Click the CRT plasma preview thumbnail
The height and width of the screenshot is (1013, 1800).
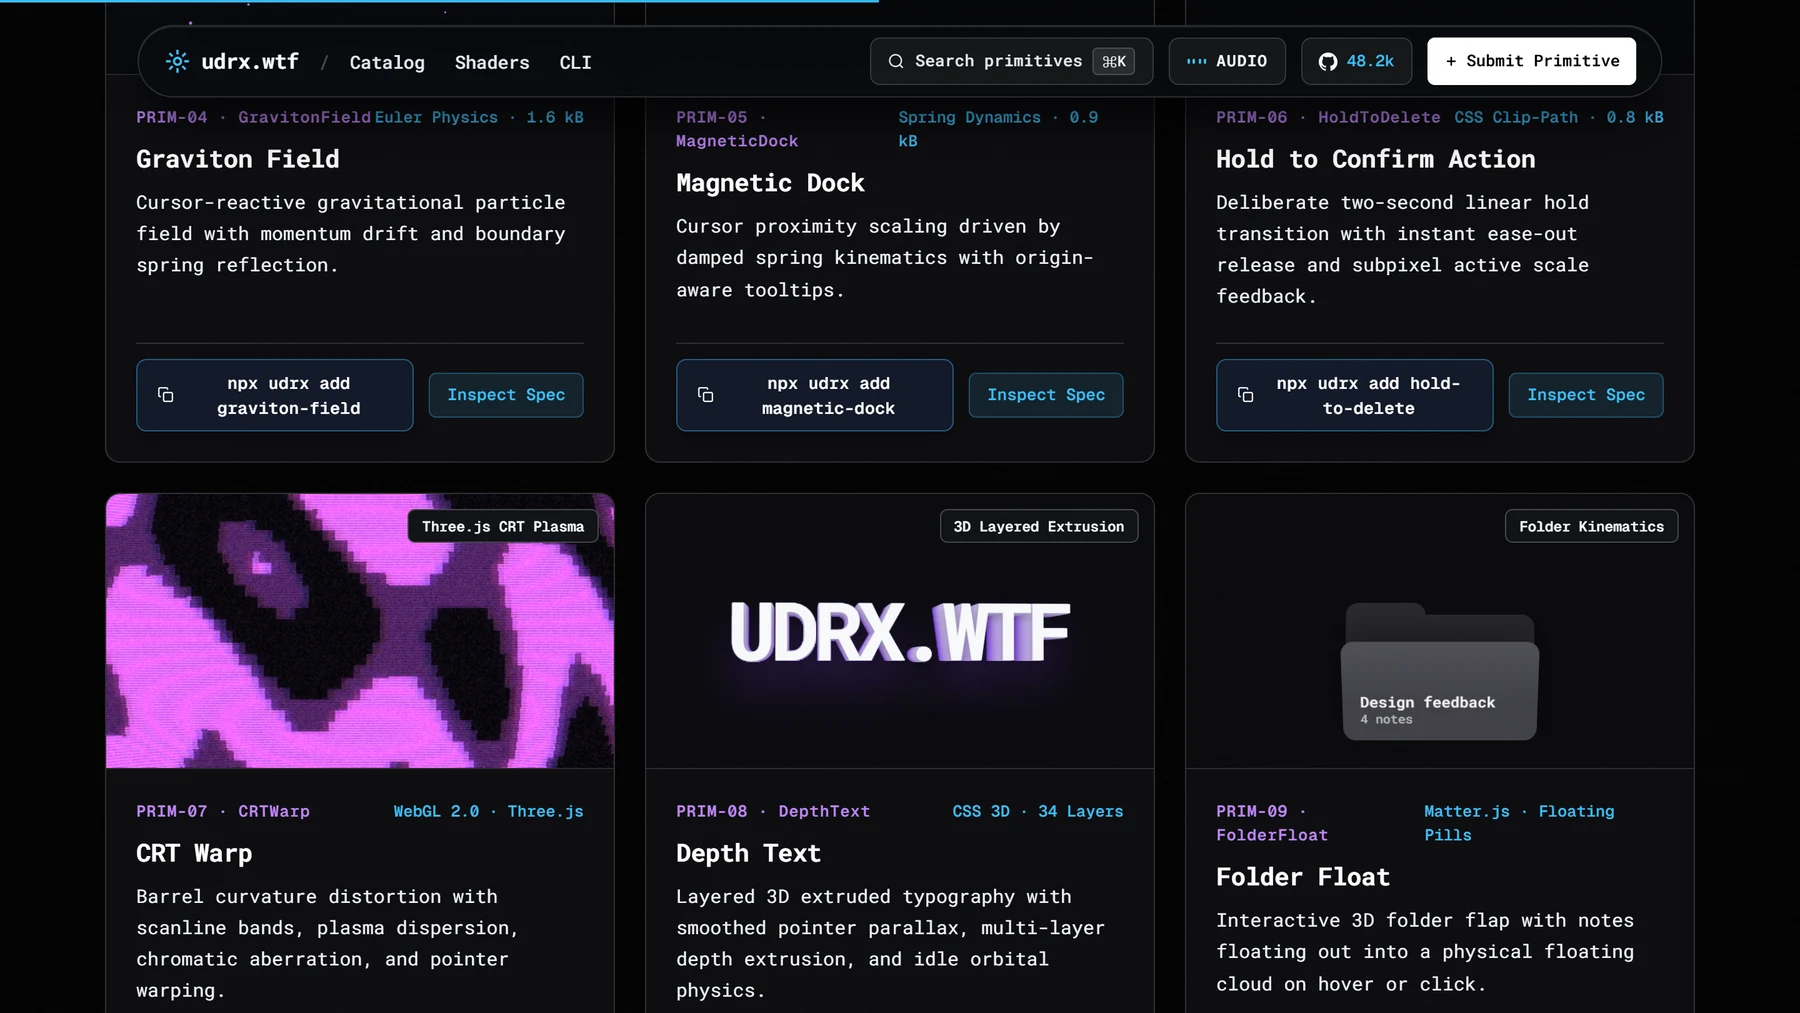click(360, 630)
